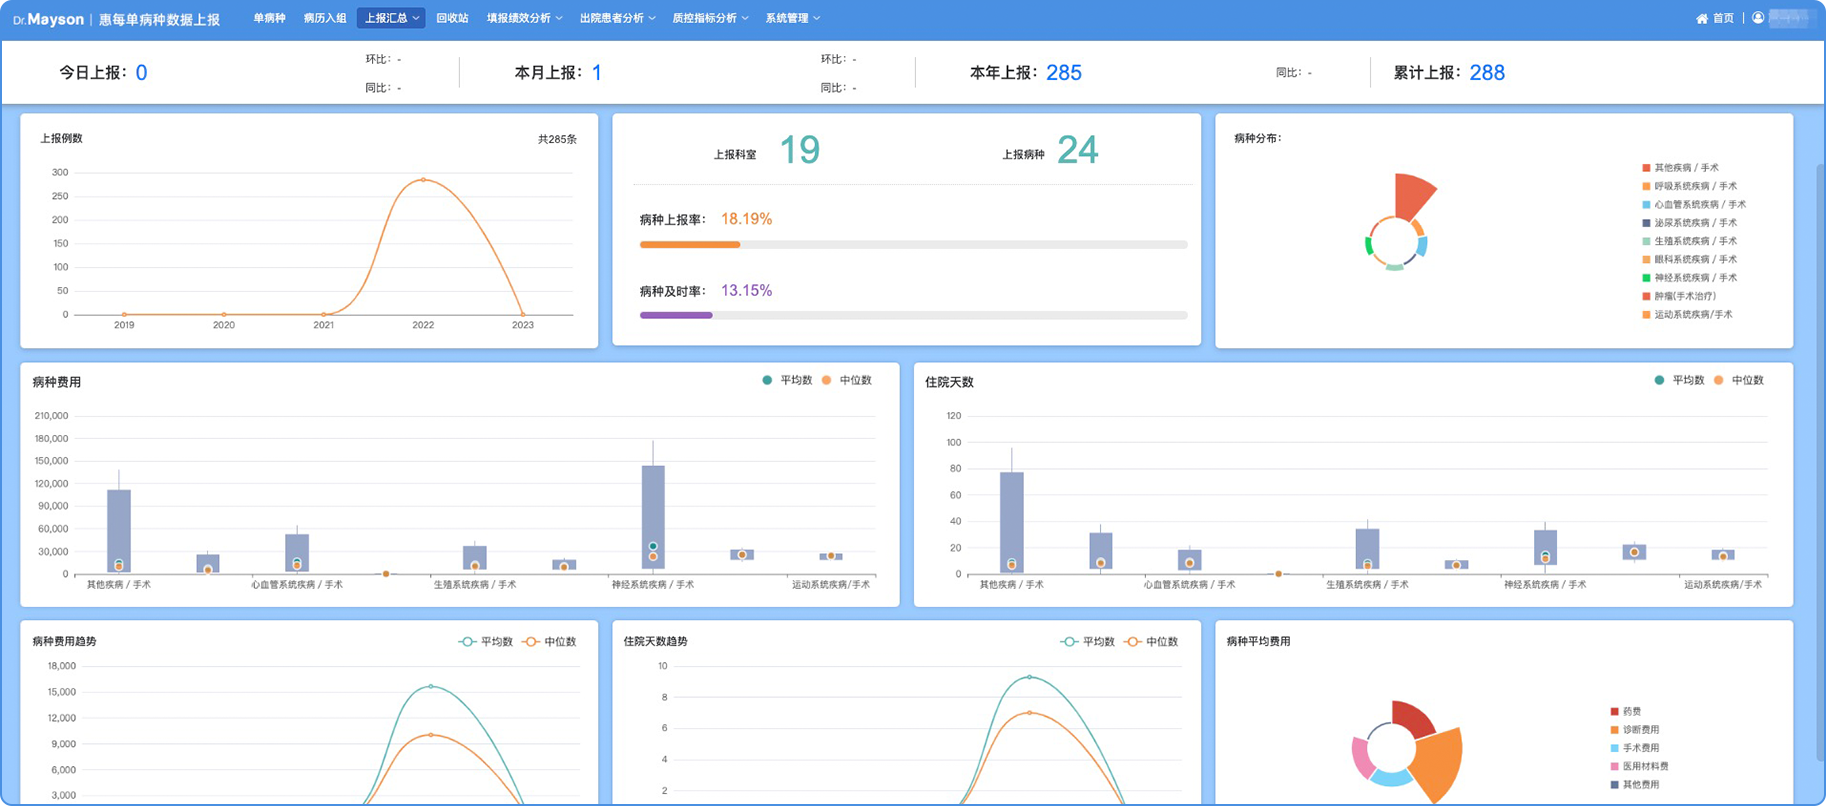Screen dimensions: 1826x806
Task: Open the 单病种 menu item
Action: click(269, 18)
